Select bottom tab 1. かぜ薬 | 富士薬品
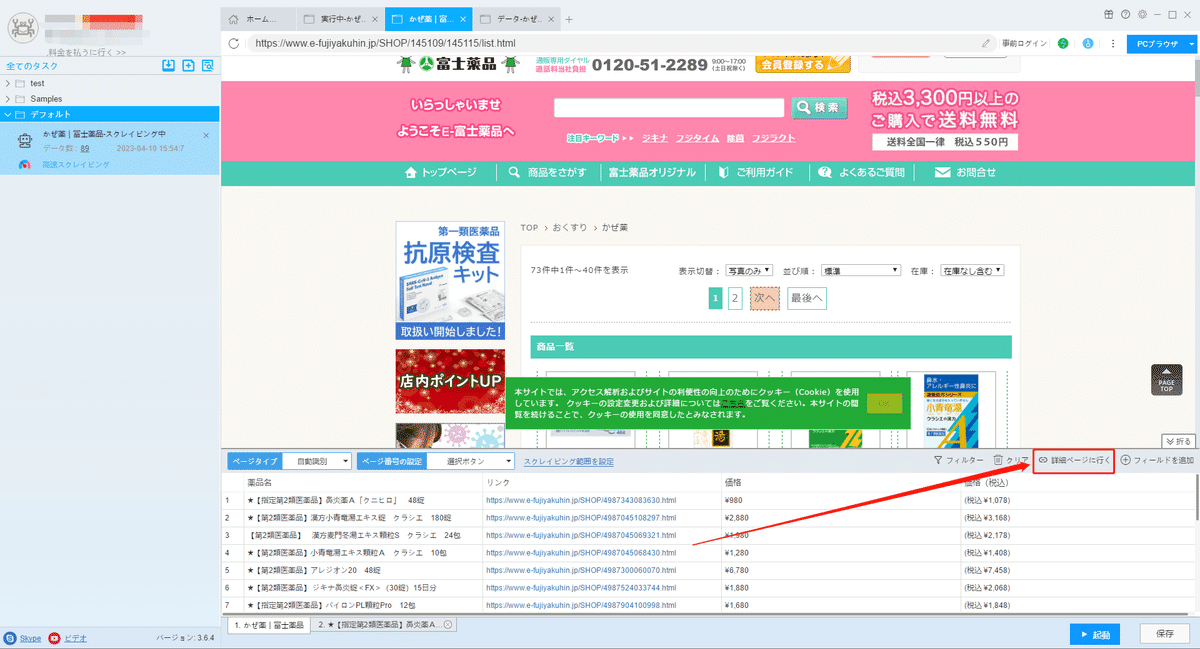1200x649 pixels. 268,625
